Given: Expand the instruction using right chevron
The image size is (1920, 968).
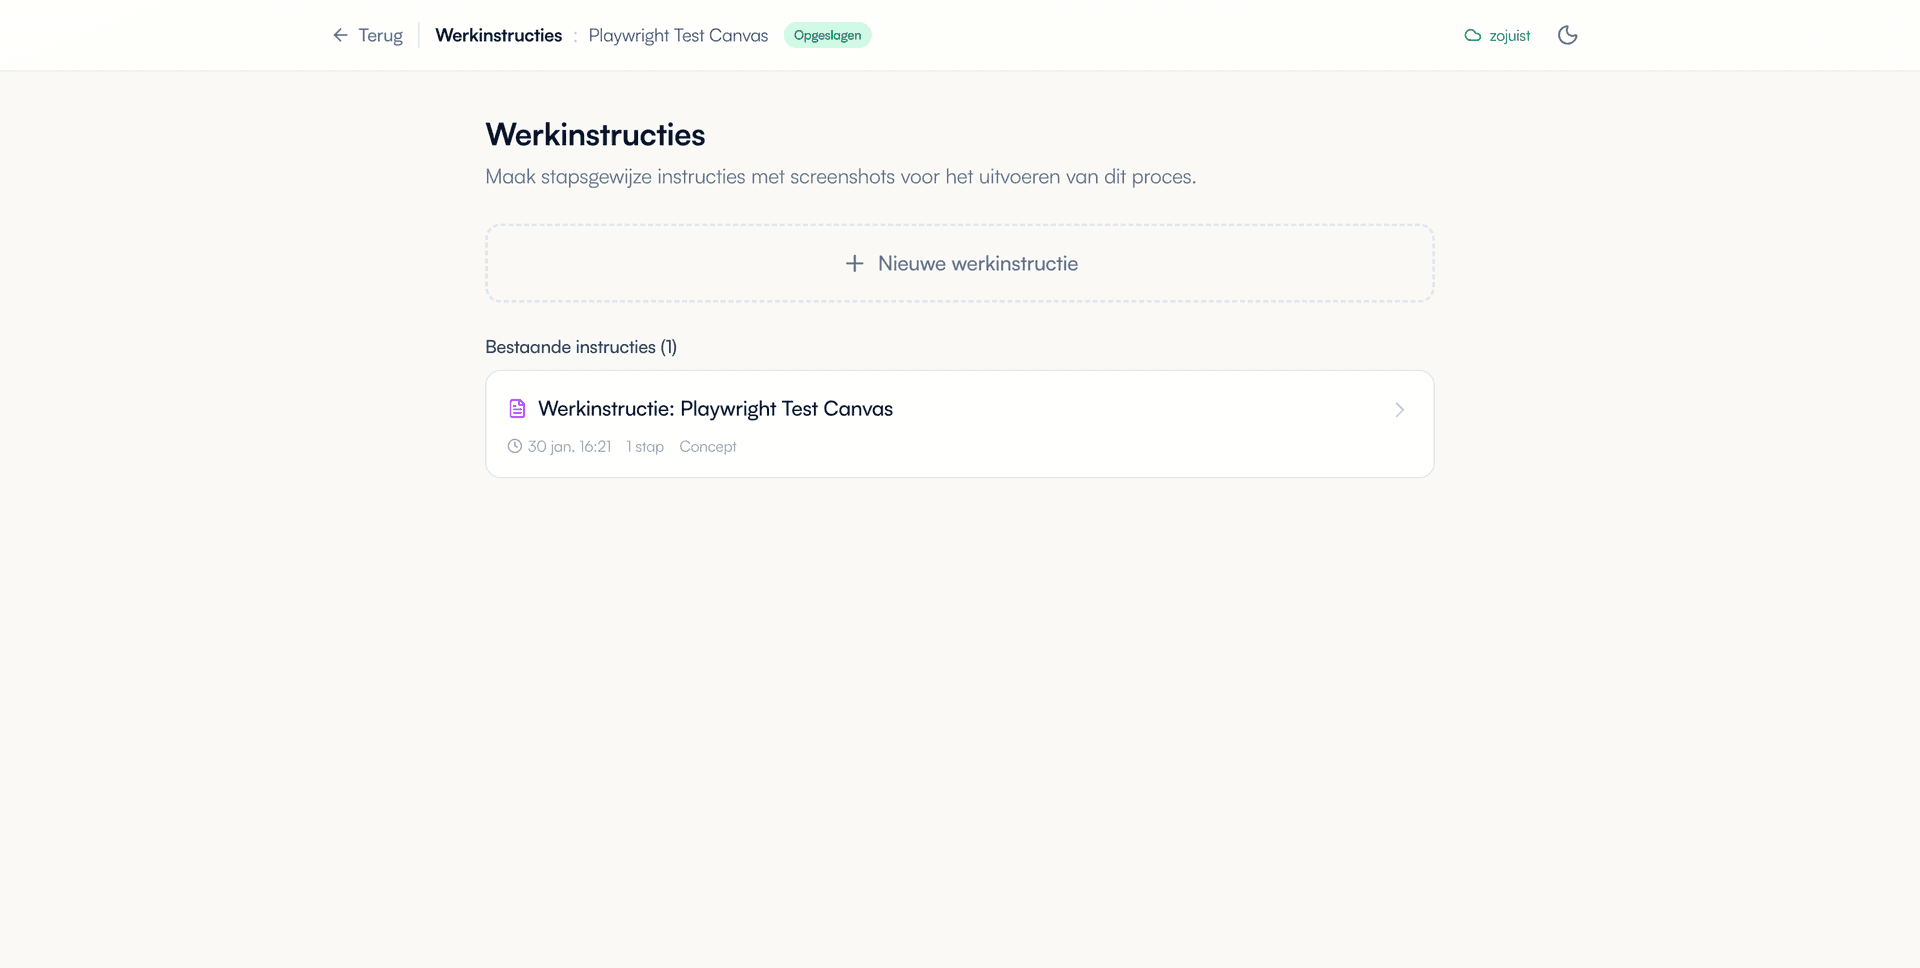Looking at the screenshot, I should point(1399,410).
